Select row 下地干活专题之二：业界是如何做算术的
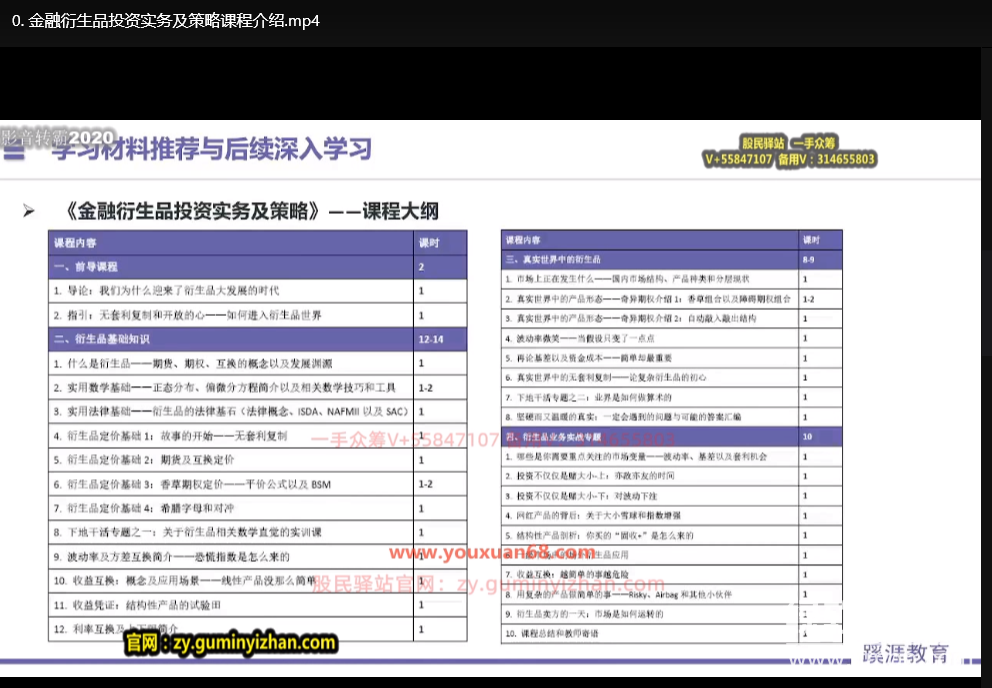992x688 pixels. pos(672,397)
